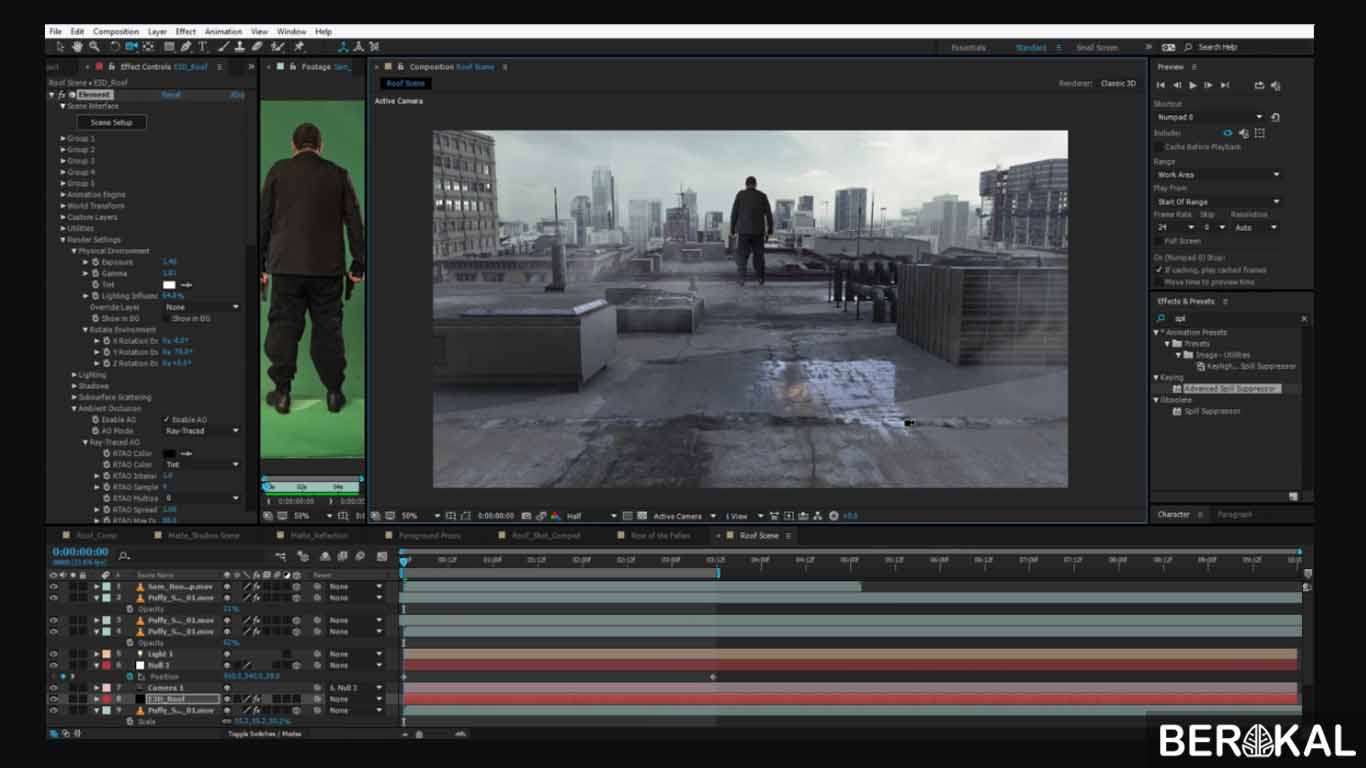Select the Hand tool in the toolbar
Image resolution: width=1366 pixels, height=768 pixels.
[77, 47]
